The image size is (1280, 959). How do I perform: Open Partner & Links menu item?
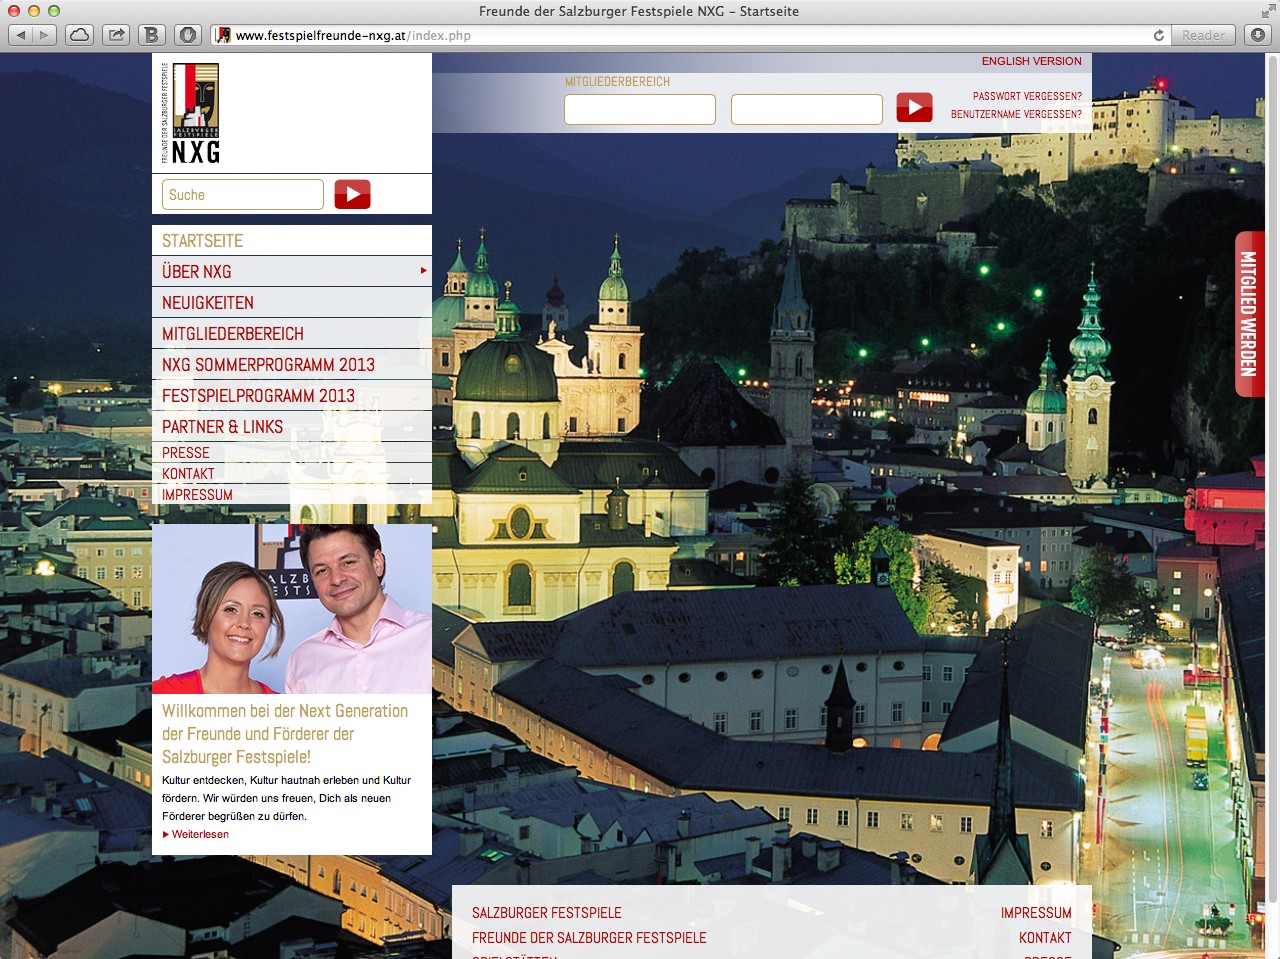(x=292, y=427)
